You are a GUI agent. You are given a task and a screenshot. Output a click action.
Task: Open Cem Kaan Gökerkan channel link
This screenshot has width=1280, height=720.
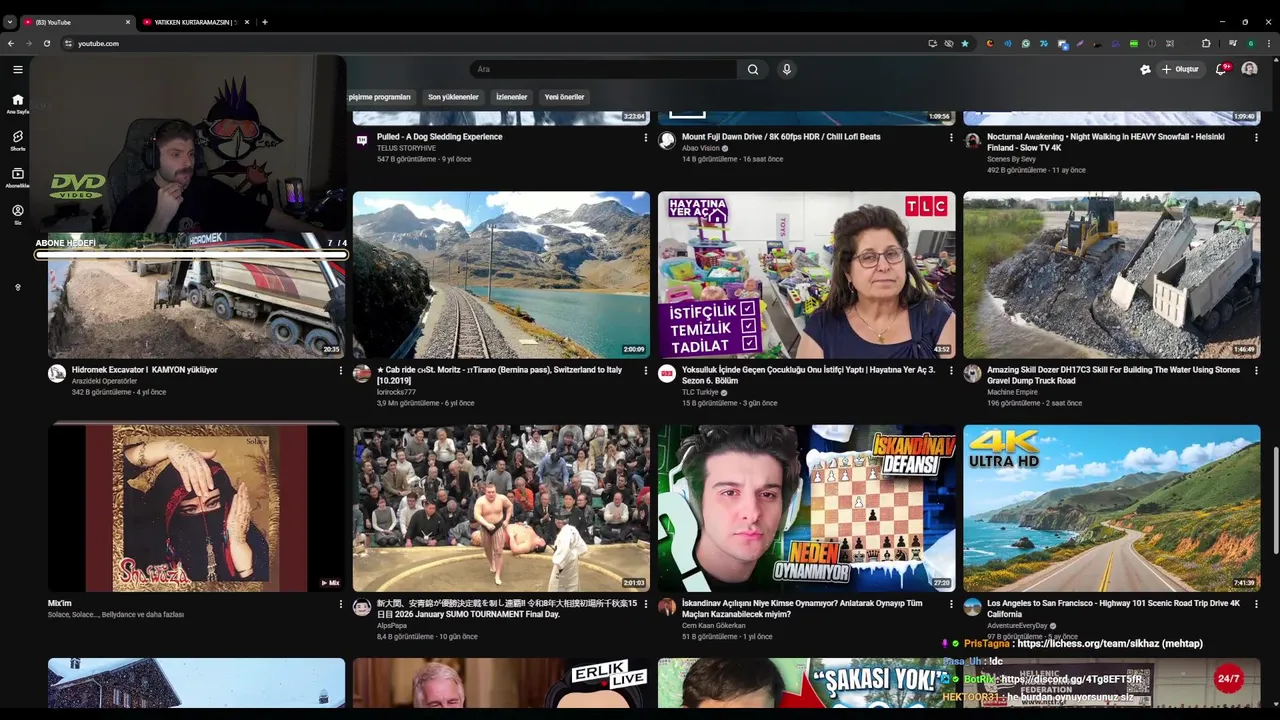point(714,626)
